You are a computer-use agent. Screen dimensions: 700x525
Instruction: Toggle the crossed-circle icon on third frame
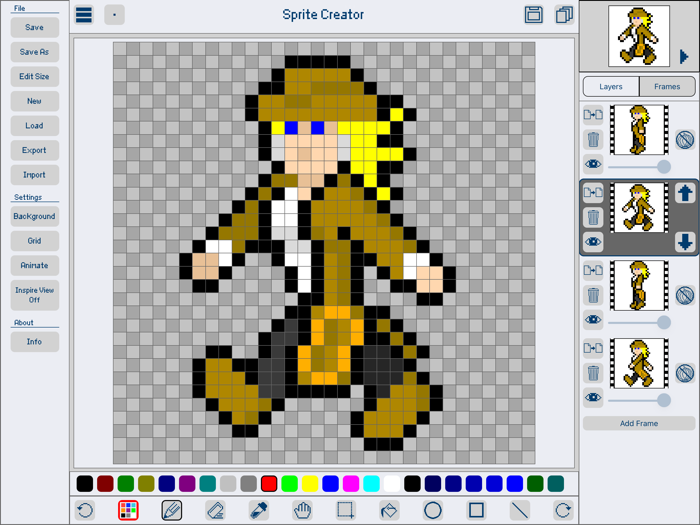click(685, 295)
